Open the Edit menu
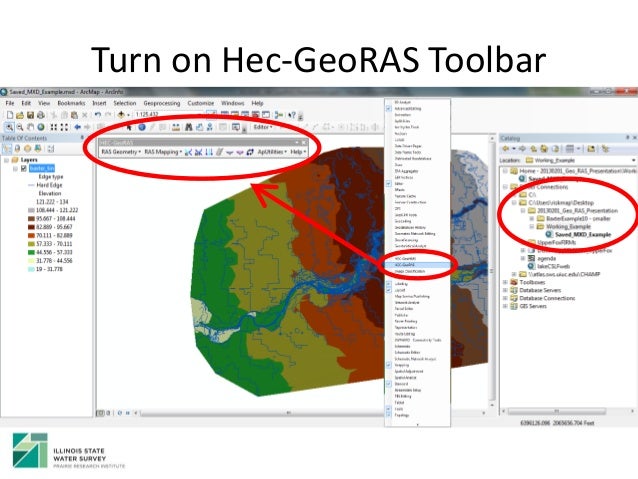The height and width of the screenshot is (479, 638). pos(26,103)
